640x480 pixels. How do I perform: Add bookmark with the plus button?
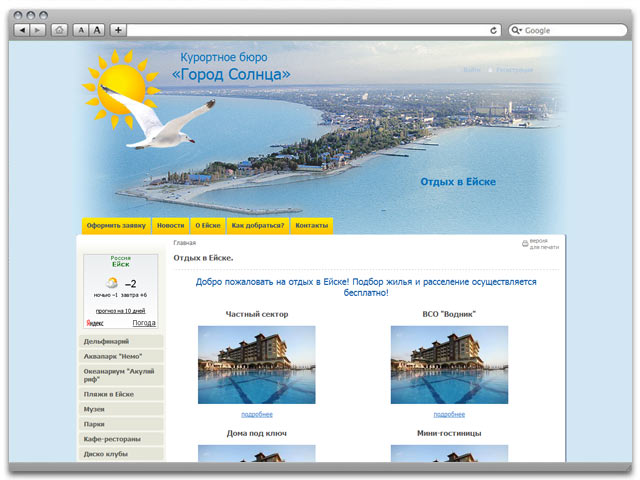tap(118, 30)
